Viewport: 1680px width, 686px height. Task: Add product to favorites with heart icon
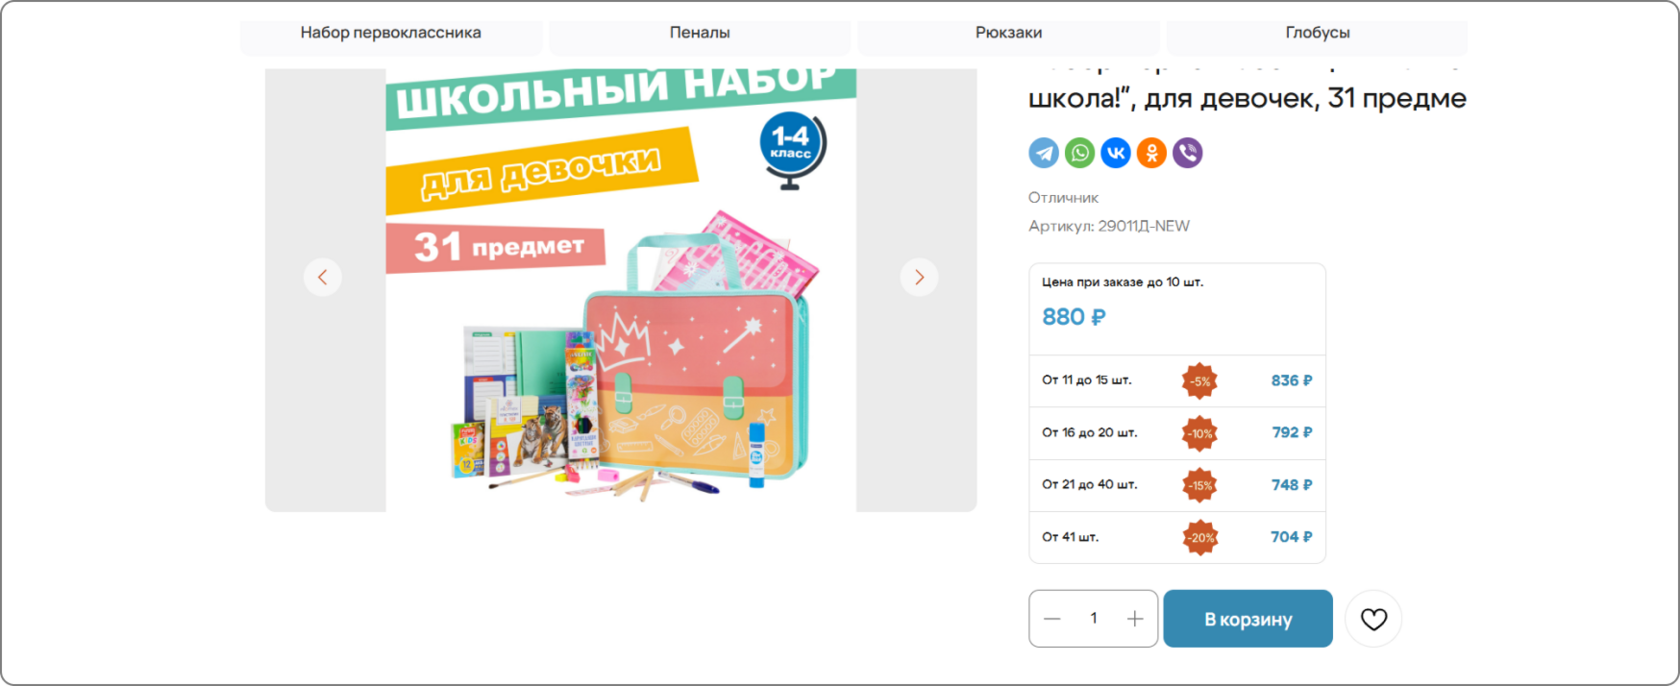pos(1374,619)
